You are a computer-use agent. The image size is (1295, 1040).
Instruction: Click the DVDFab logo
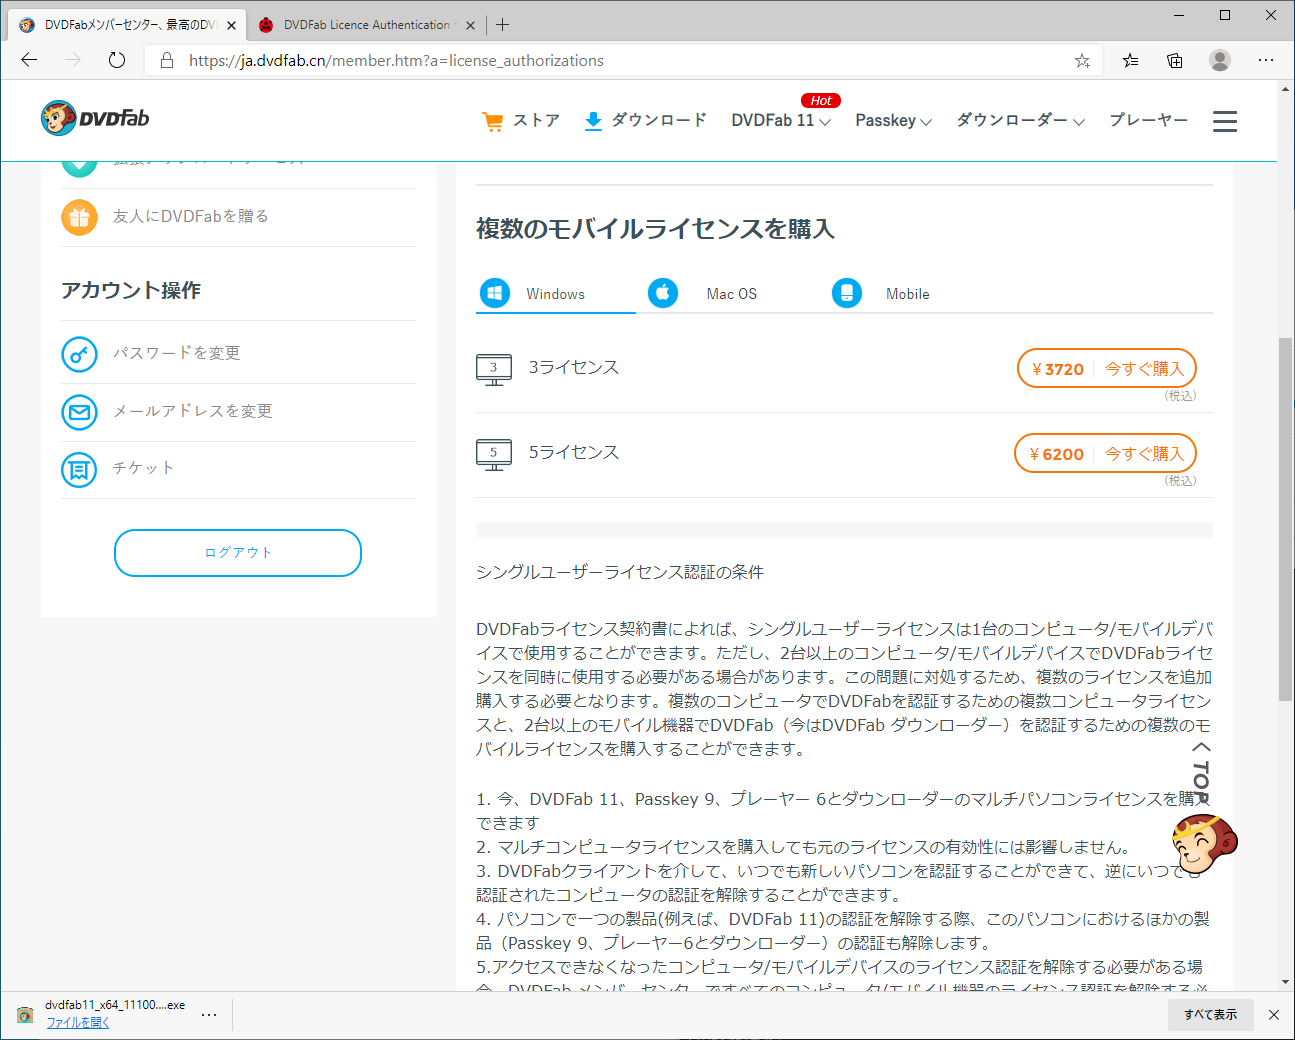pyautogui.click(x=95, y=118)
